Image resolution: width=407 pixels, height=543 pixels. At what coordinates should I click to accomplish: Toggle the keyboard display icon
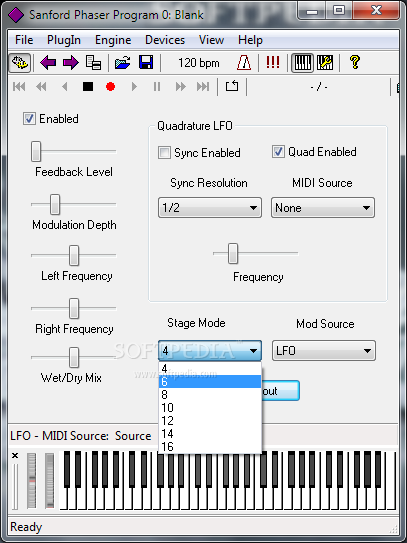pos(302,63)
